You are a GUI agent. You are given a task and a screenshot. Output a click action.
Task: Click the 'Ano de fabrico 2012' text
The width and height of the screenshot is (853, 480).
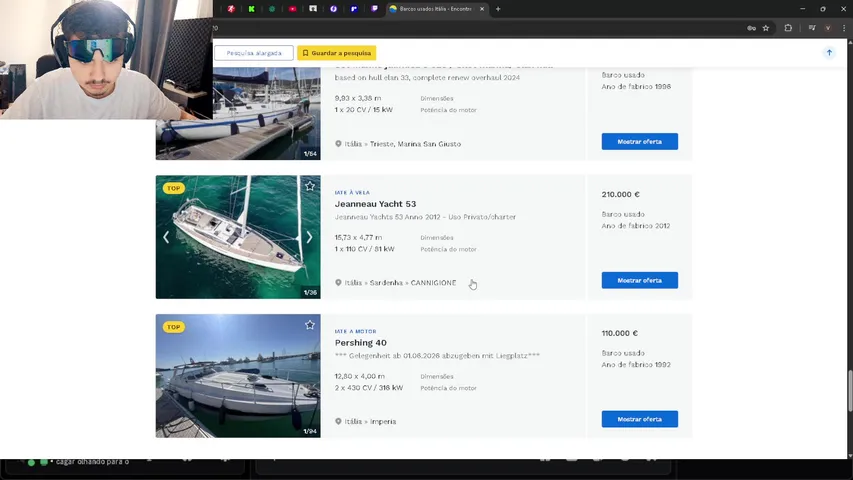[x=636, y=225]
